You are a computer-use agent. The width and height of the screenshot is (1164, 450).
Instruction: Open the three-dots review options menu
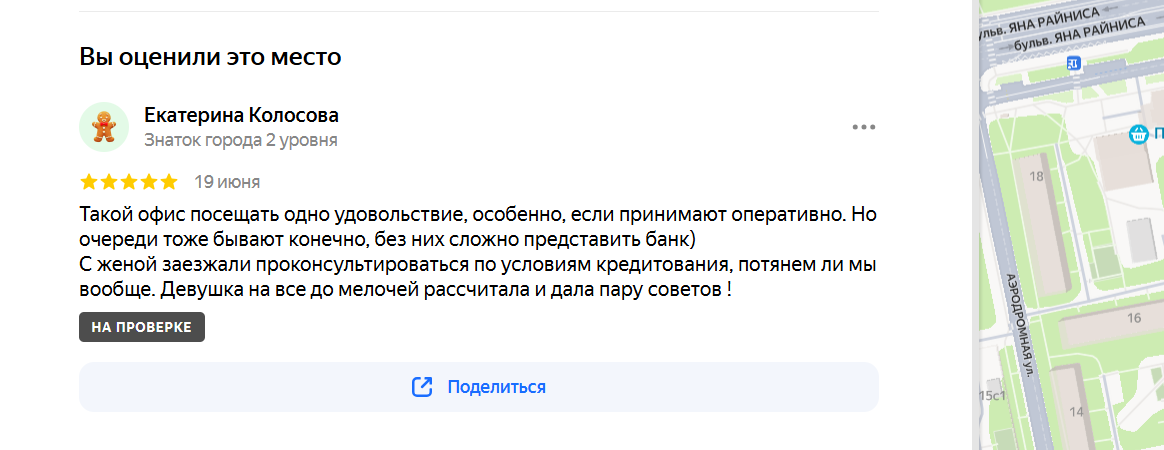[x=863, y=127]
